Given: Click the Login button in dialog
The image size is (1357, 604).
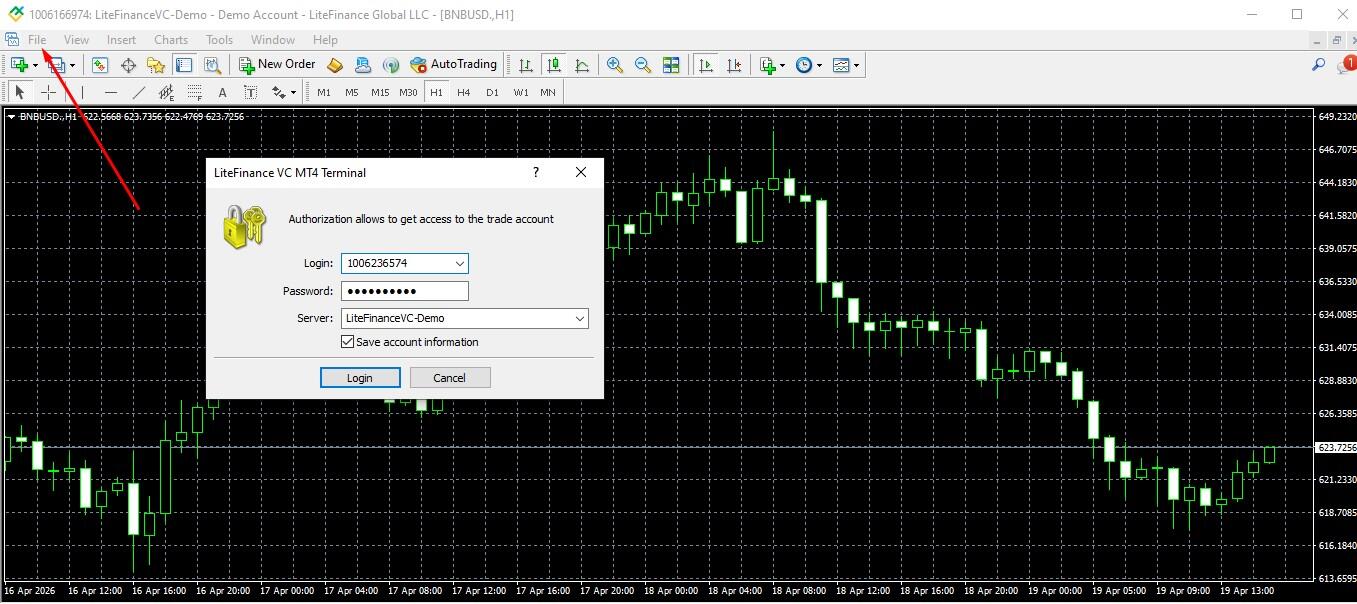Looking at the screenshot, I should click(360, 378).
